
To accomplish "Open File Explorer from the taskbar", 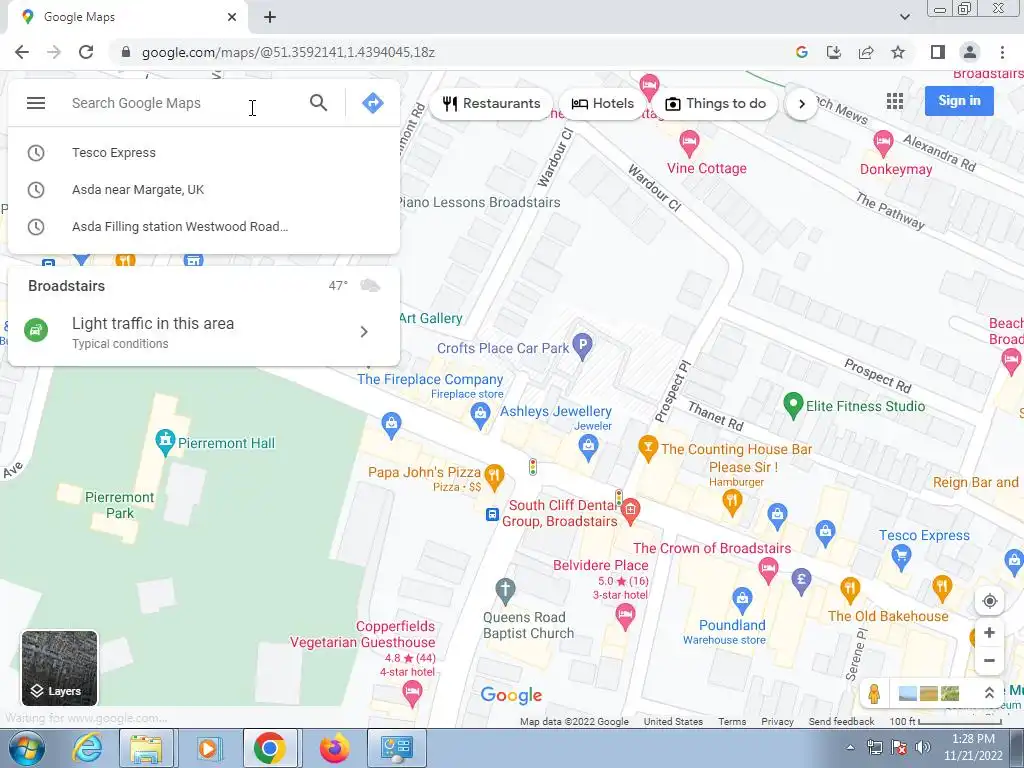I will [147, 748].
